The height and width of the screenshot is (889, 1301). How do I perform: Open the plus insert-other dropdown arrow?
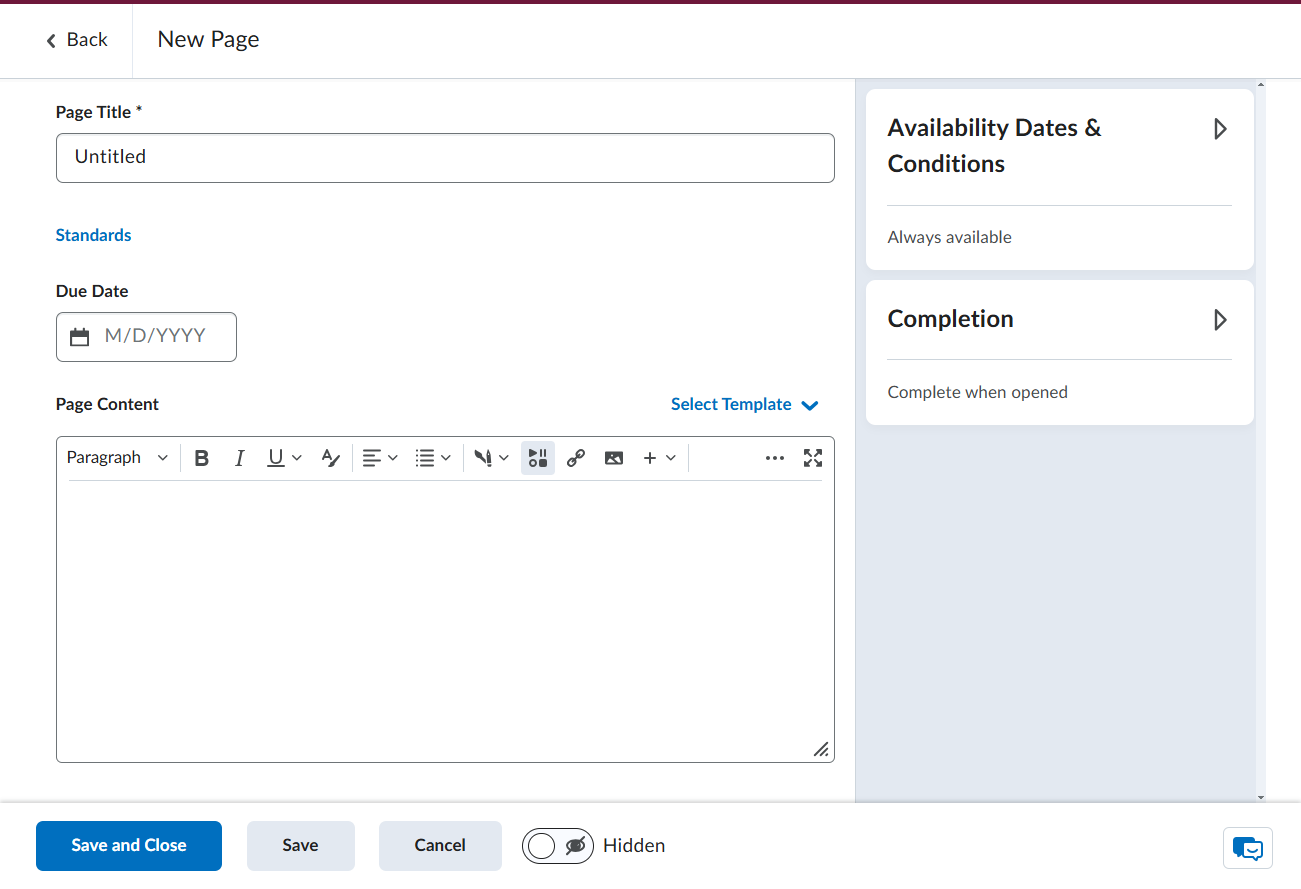click(x=671, y=458)
